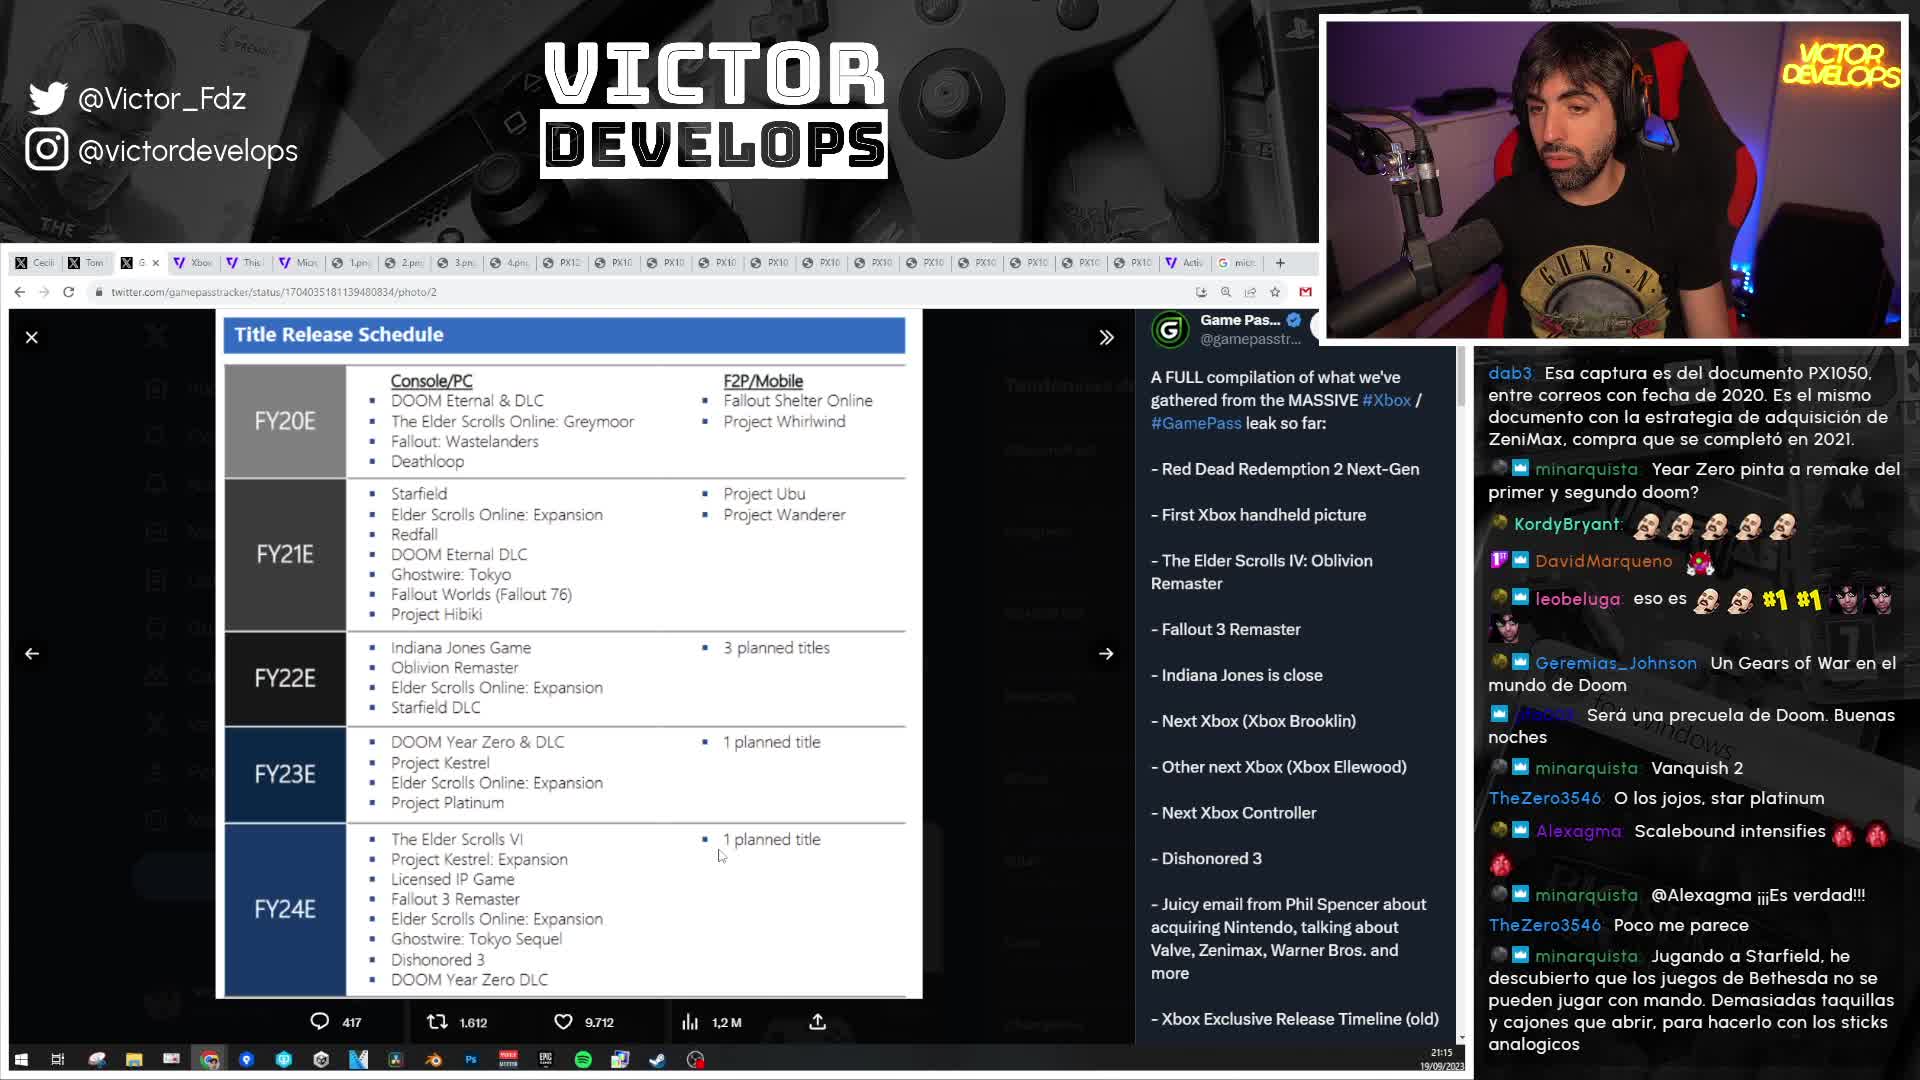
Task: Click username 'KordyBryant' in chat
Action: point(1566,524)
